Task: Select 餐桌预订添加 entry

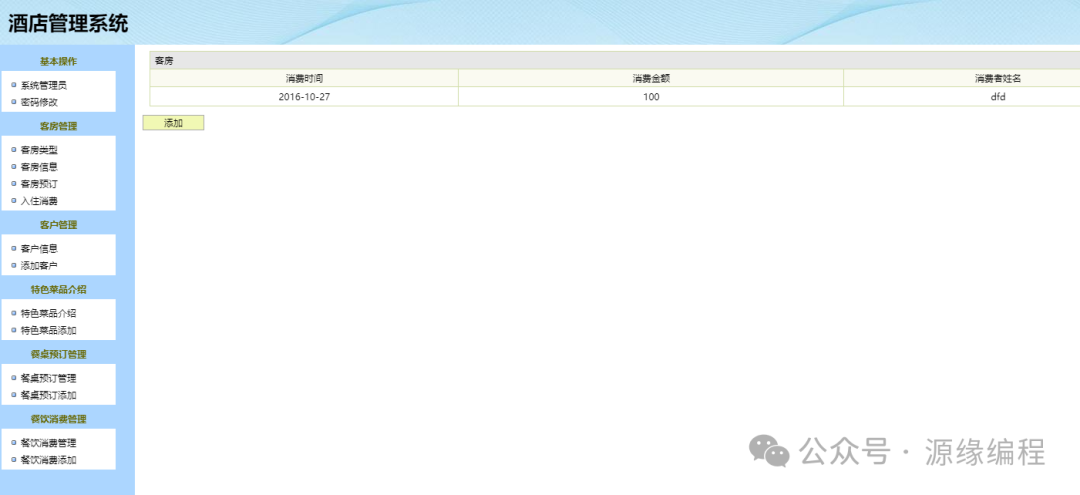Action: point(48,395)
